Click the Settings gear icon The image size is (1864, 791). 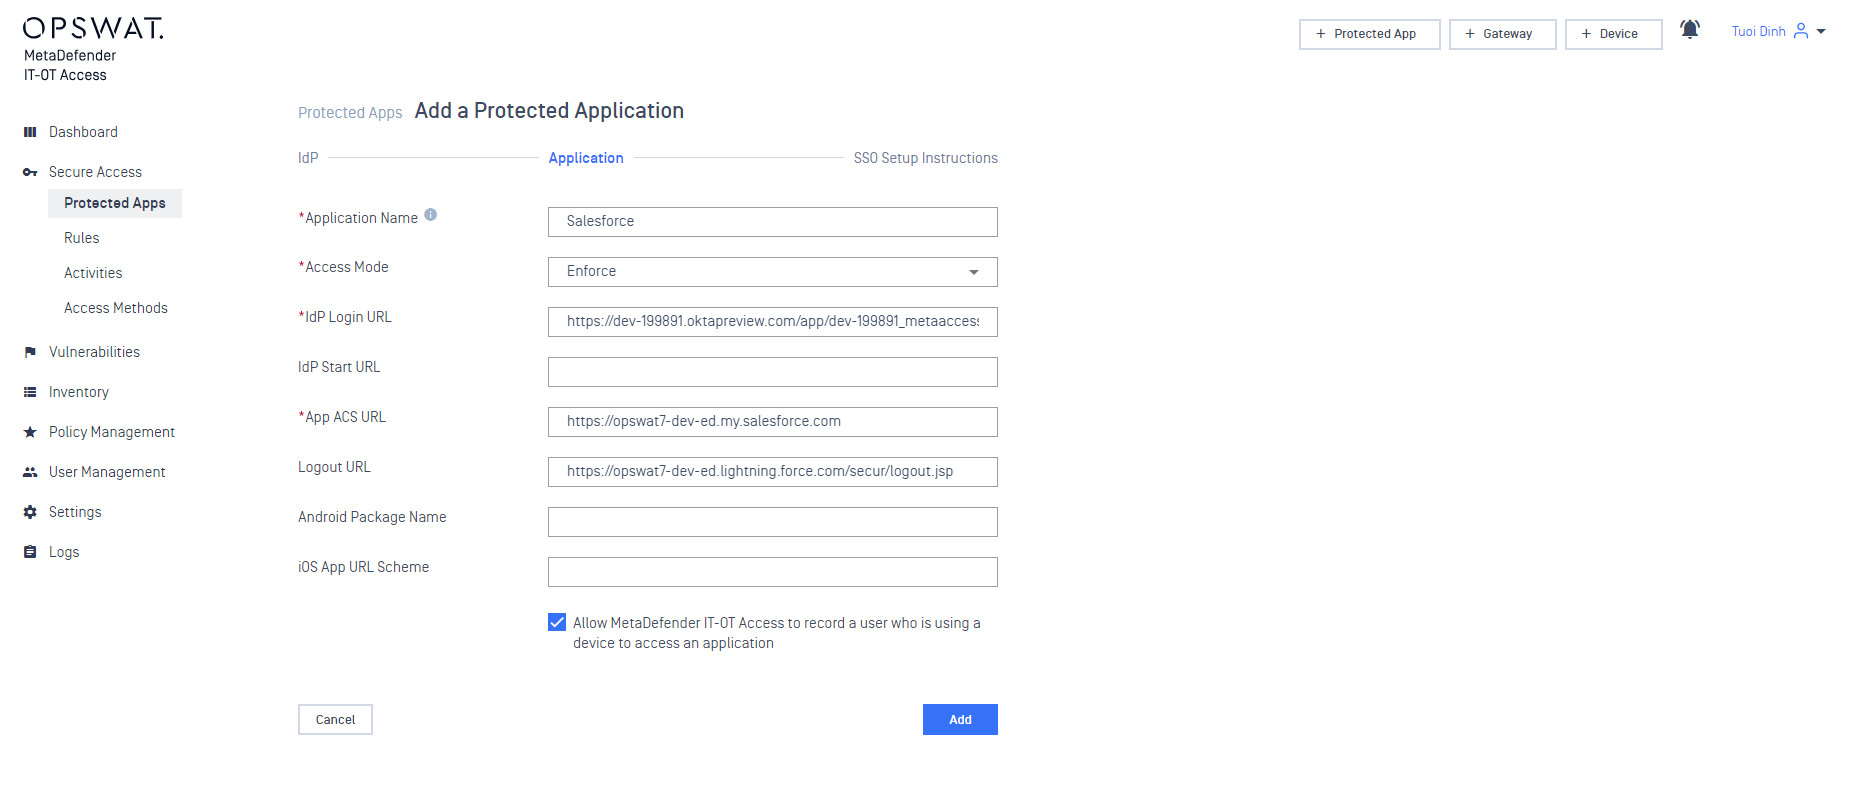click(x=30, y=512)
